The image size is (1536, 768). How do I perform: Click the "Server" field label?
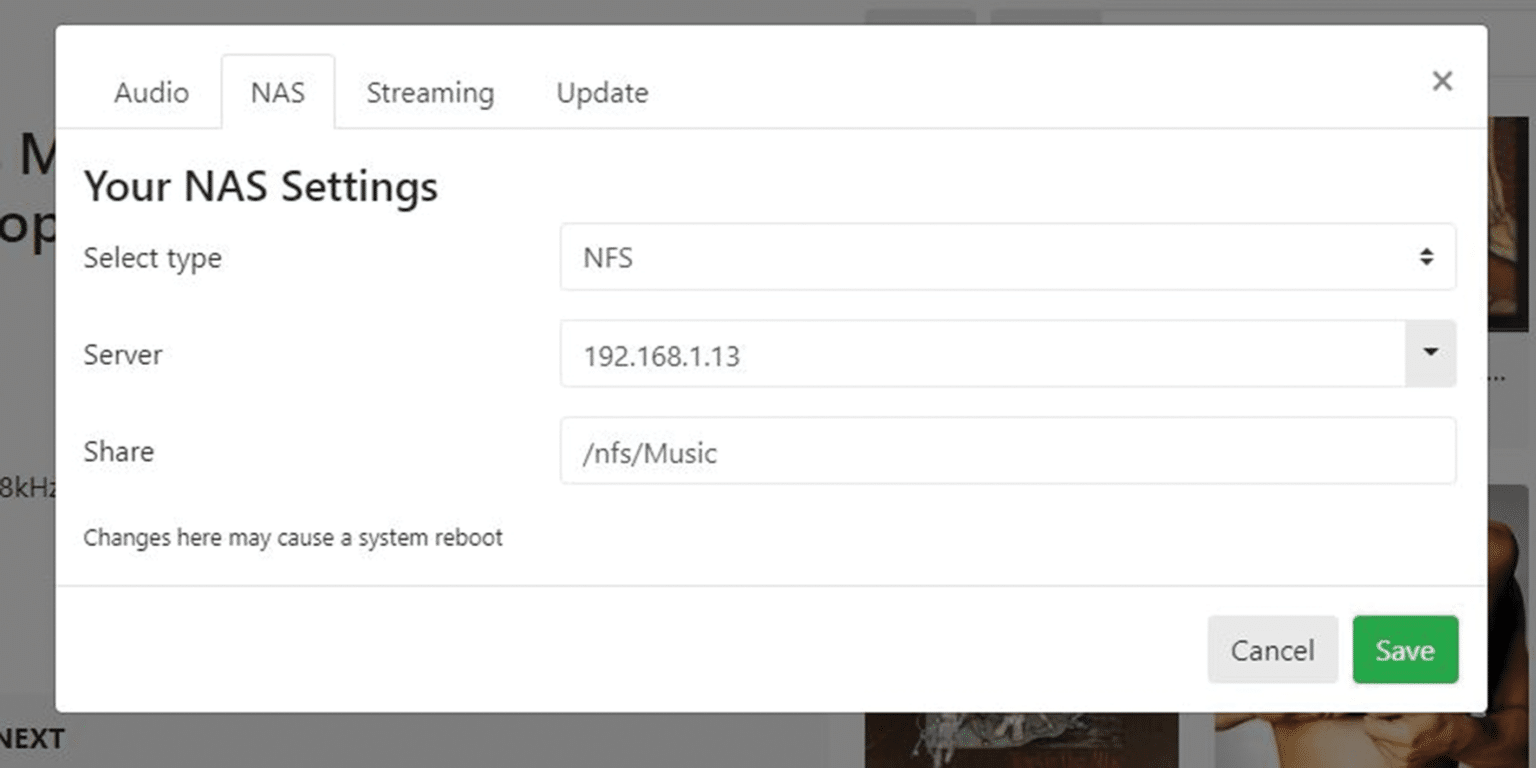(123, 355)
